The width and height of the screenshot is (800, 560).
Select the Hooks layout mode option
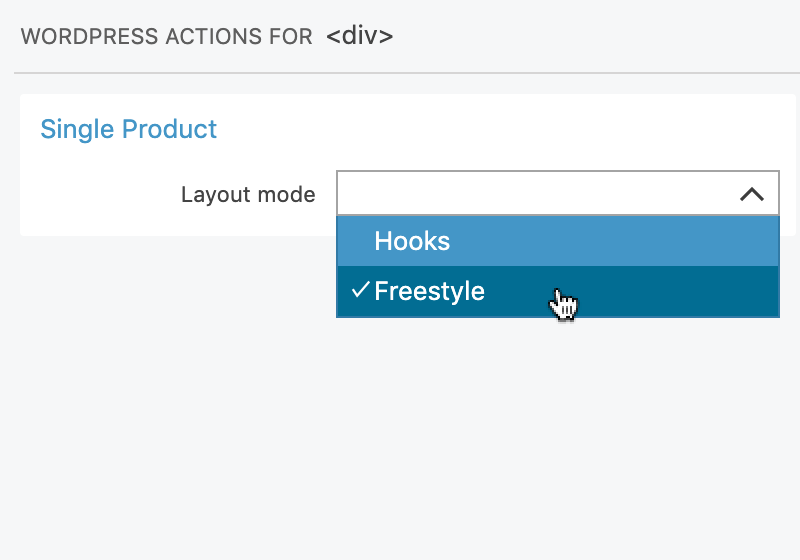coord(558,241)
